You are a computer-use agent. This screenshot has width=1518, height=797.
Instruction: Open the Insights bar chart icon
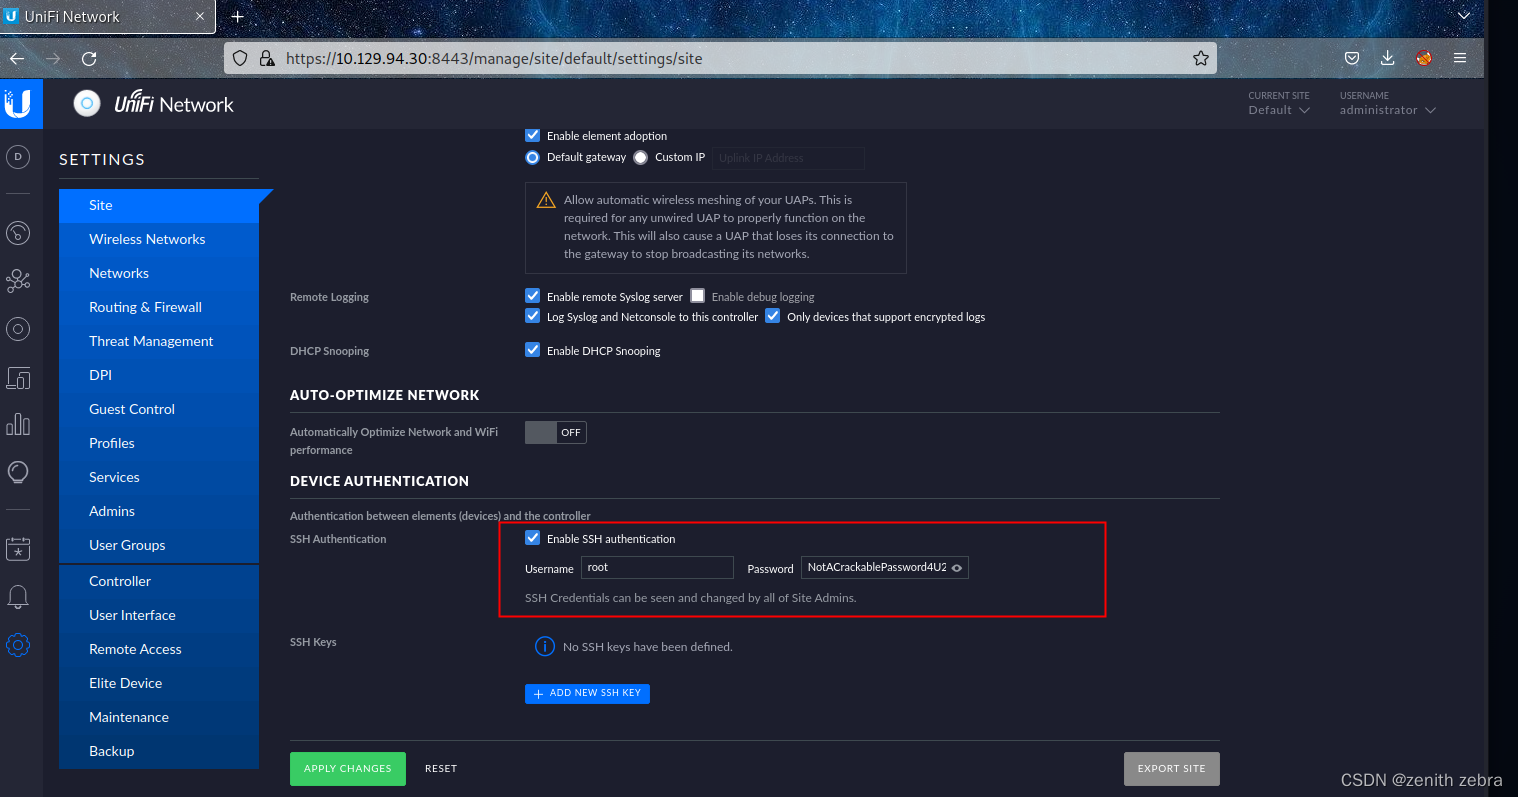(18, 424)
